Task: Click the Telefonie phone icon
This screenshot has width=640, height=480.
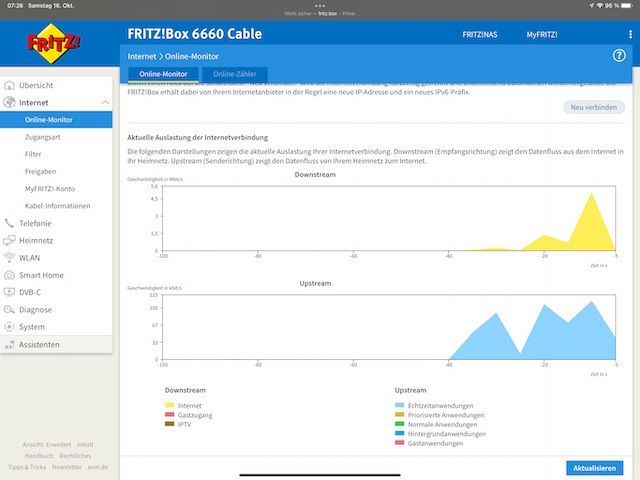Action: pos(9,223)
